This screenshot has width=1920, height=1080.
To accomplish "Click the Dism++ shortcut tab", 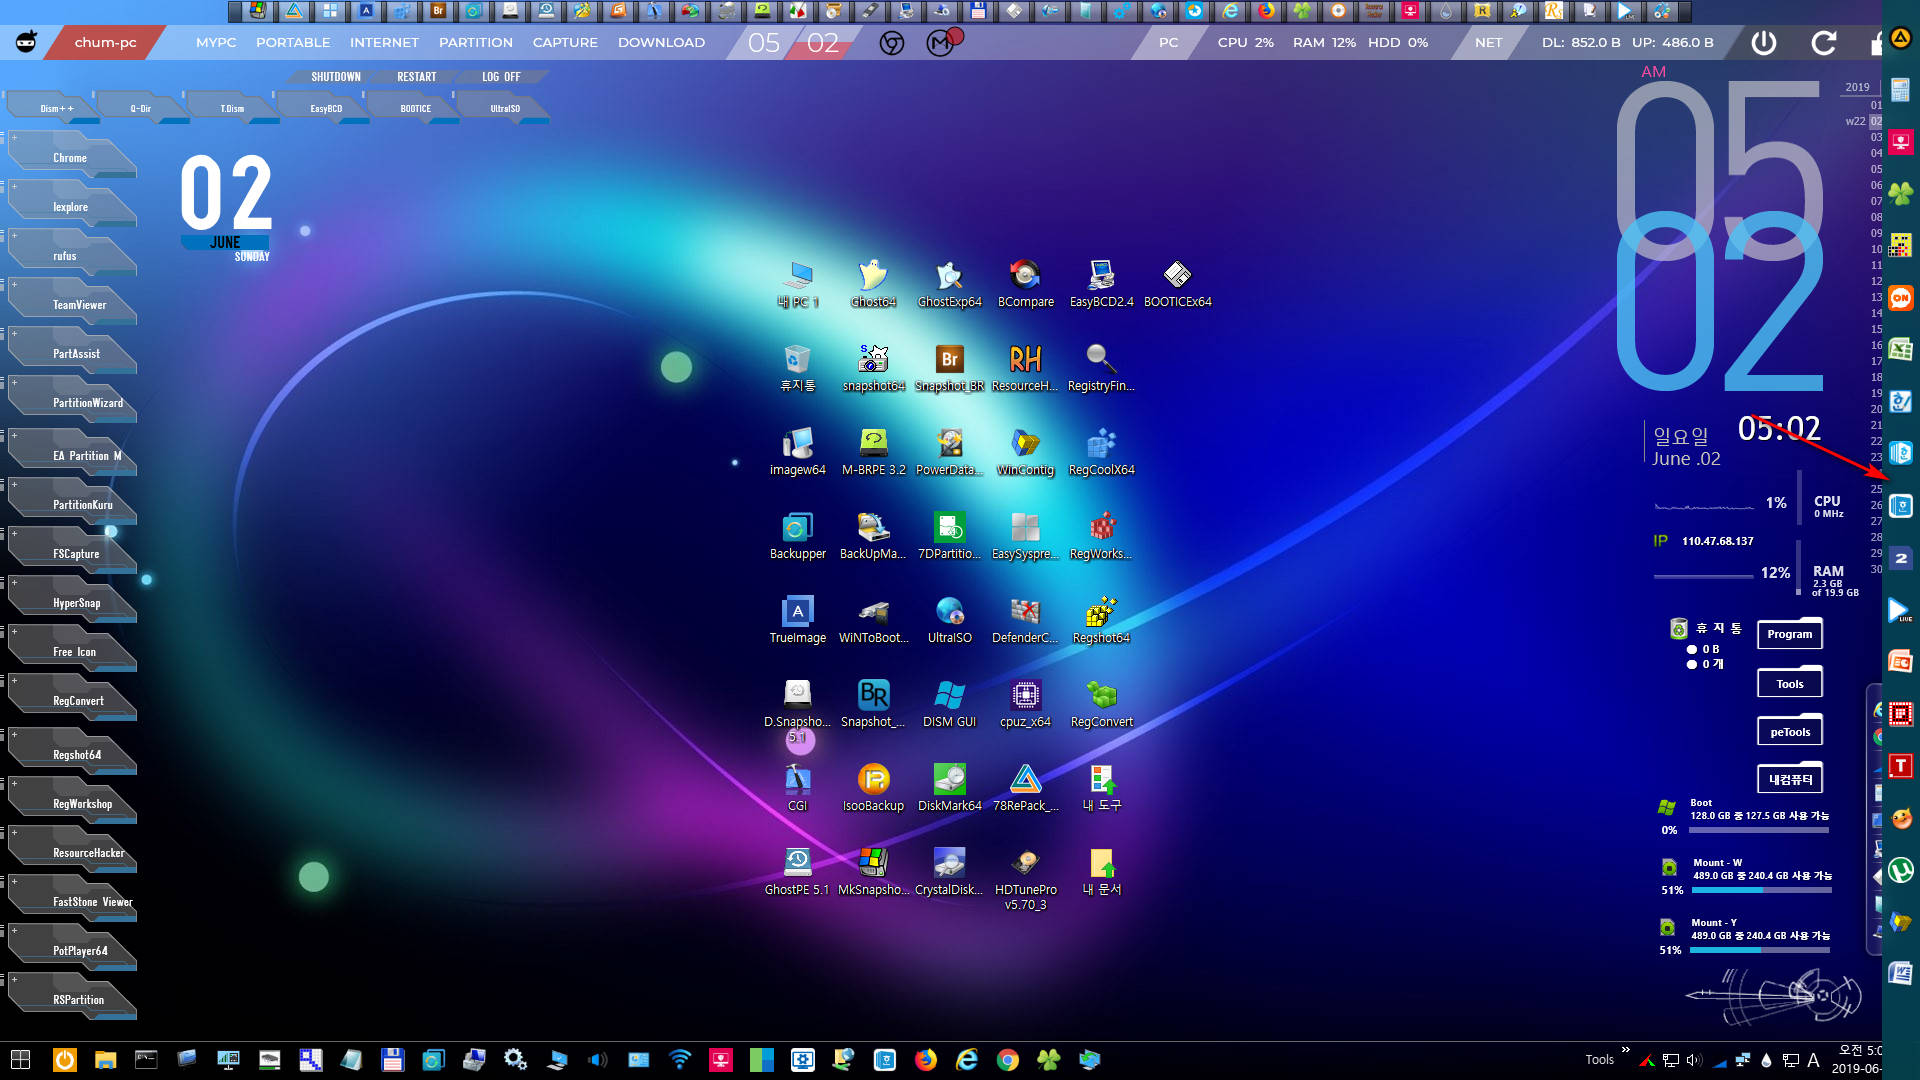I will click(55, 108).
